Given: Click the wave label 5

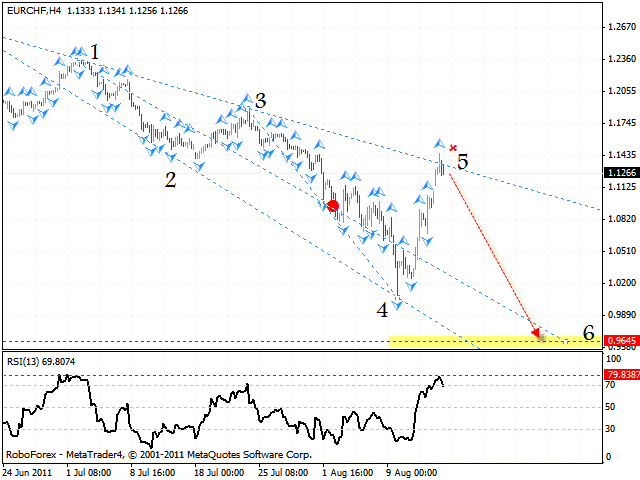Looking at the screenshot, I should pyautogui.click(x=462, y=160).
